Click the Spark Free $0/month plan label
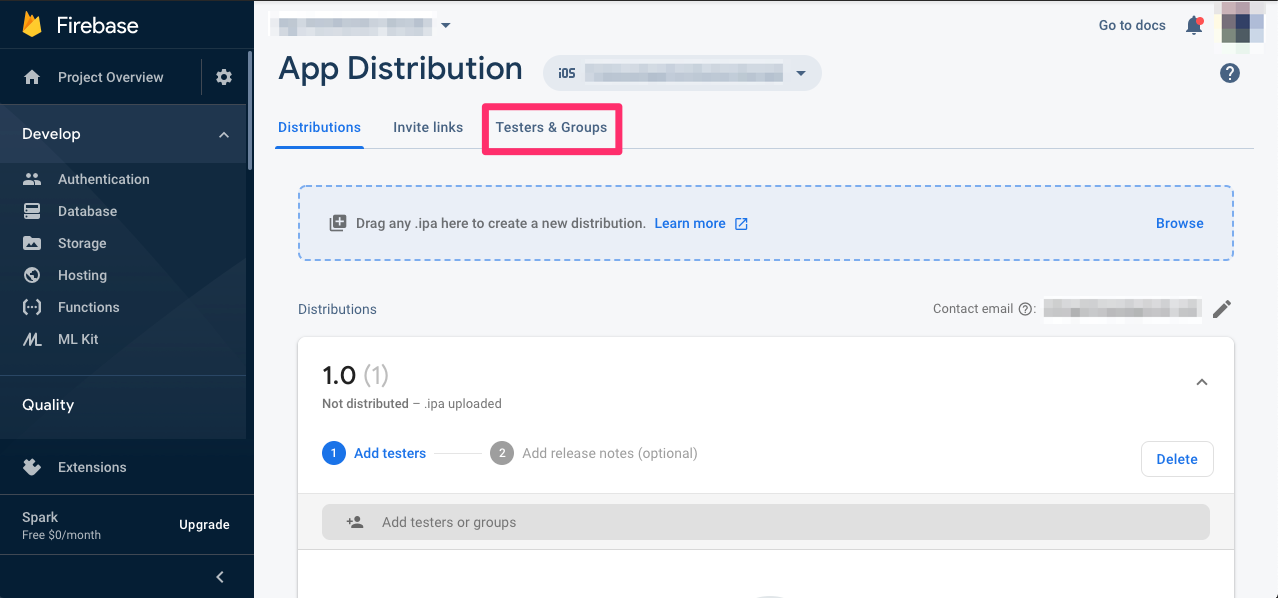The height and width of the screenshot is (598, 1278). coord(61,526)
